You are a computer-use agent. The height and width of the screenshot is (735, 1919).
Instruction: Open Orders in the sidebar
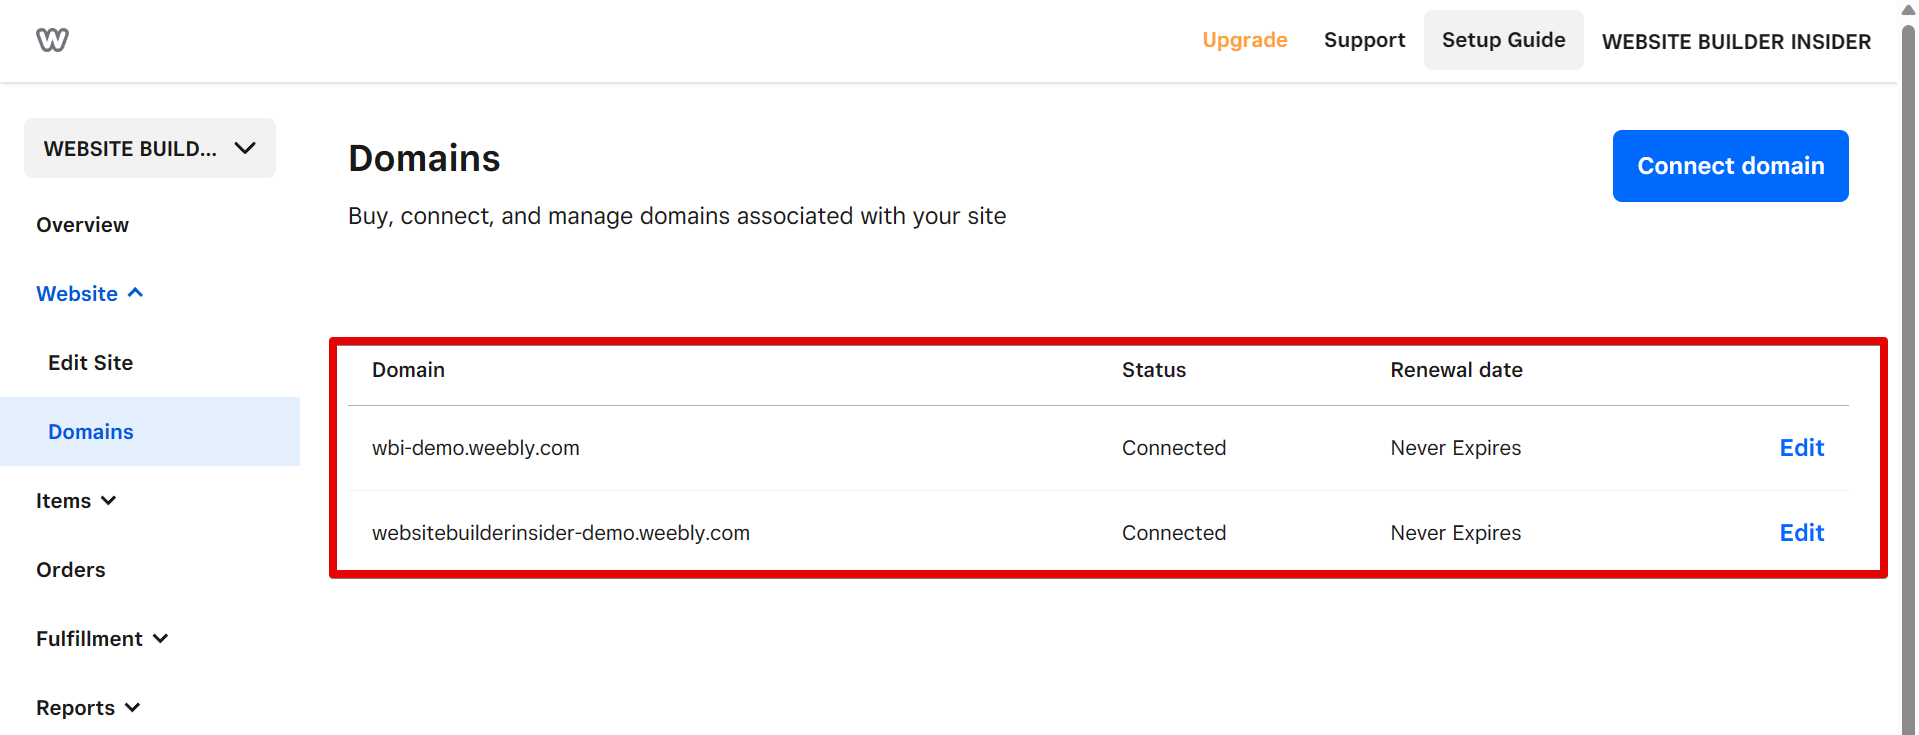pyautogui.click(x=70, y=570)
